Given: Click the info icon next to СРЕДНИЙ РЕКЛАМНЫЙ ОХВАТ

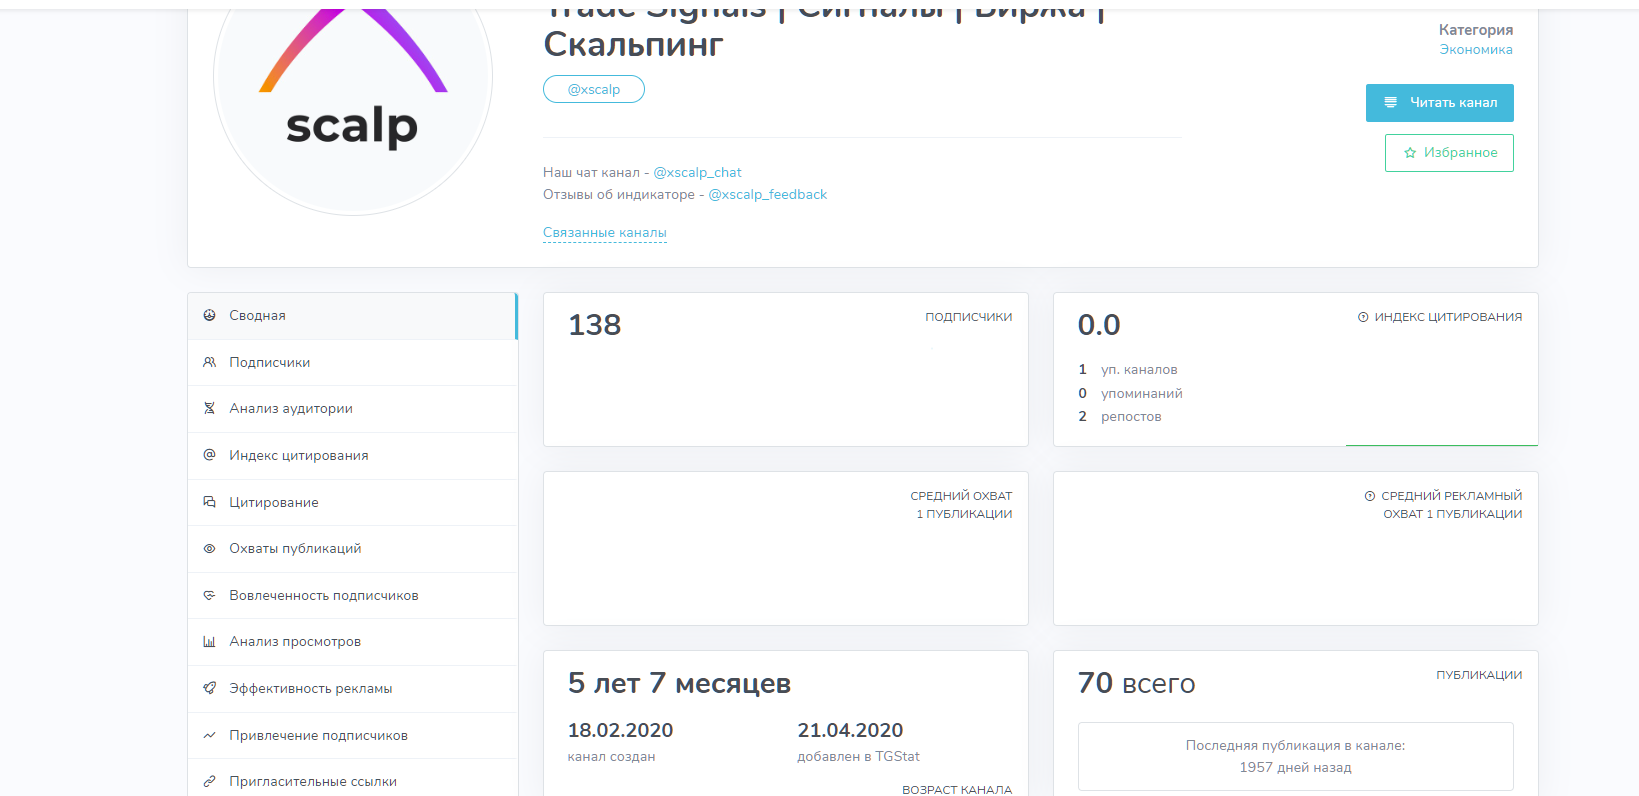Looking at the screenshot, I should (x=1370, y=496).
